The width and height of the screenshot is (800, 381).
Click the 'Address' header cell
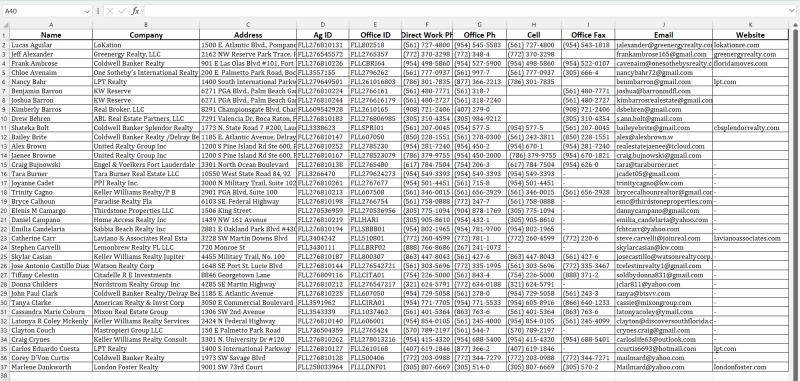(x=248, y=35)
